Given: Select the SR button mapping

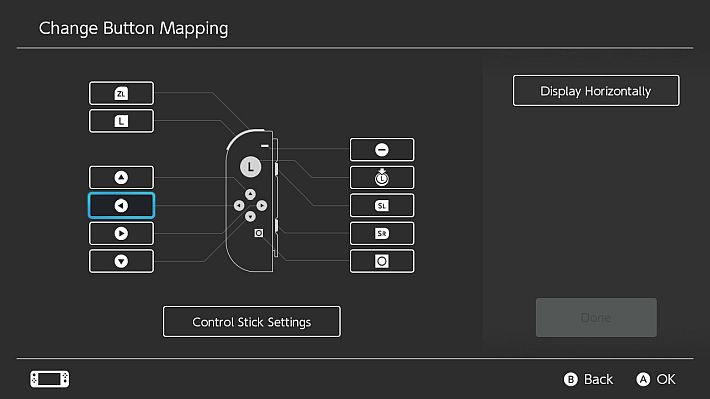Looking at the screenshot, I should click(382, 233).
